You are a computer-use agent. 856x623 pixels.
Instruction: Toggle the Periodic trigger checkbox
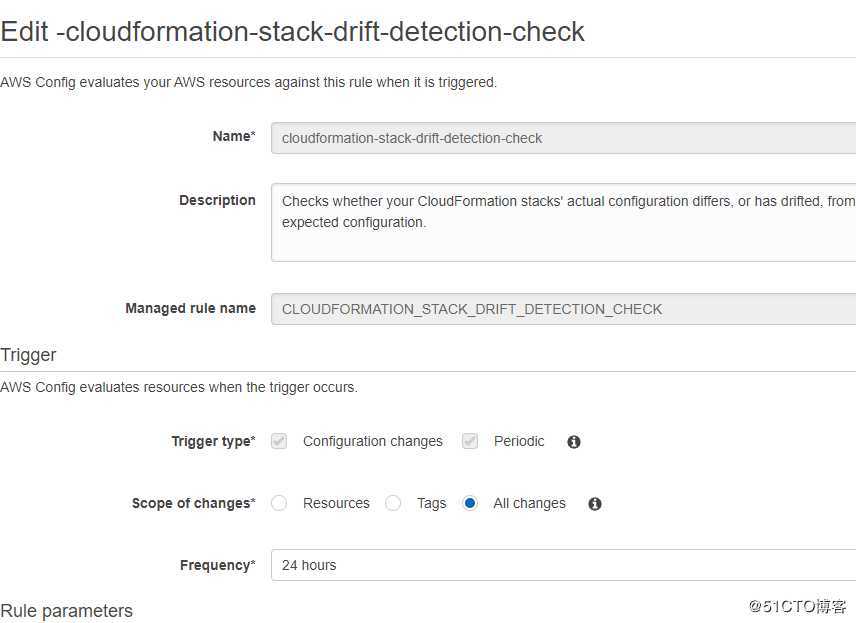tap(470, 441)
